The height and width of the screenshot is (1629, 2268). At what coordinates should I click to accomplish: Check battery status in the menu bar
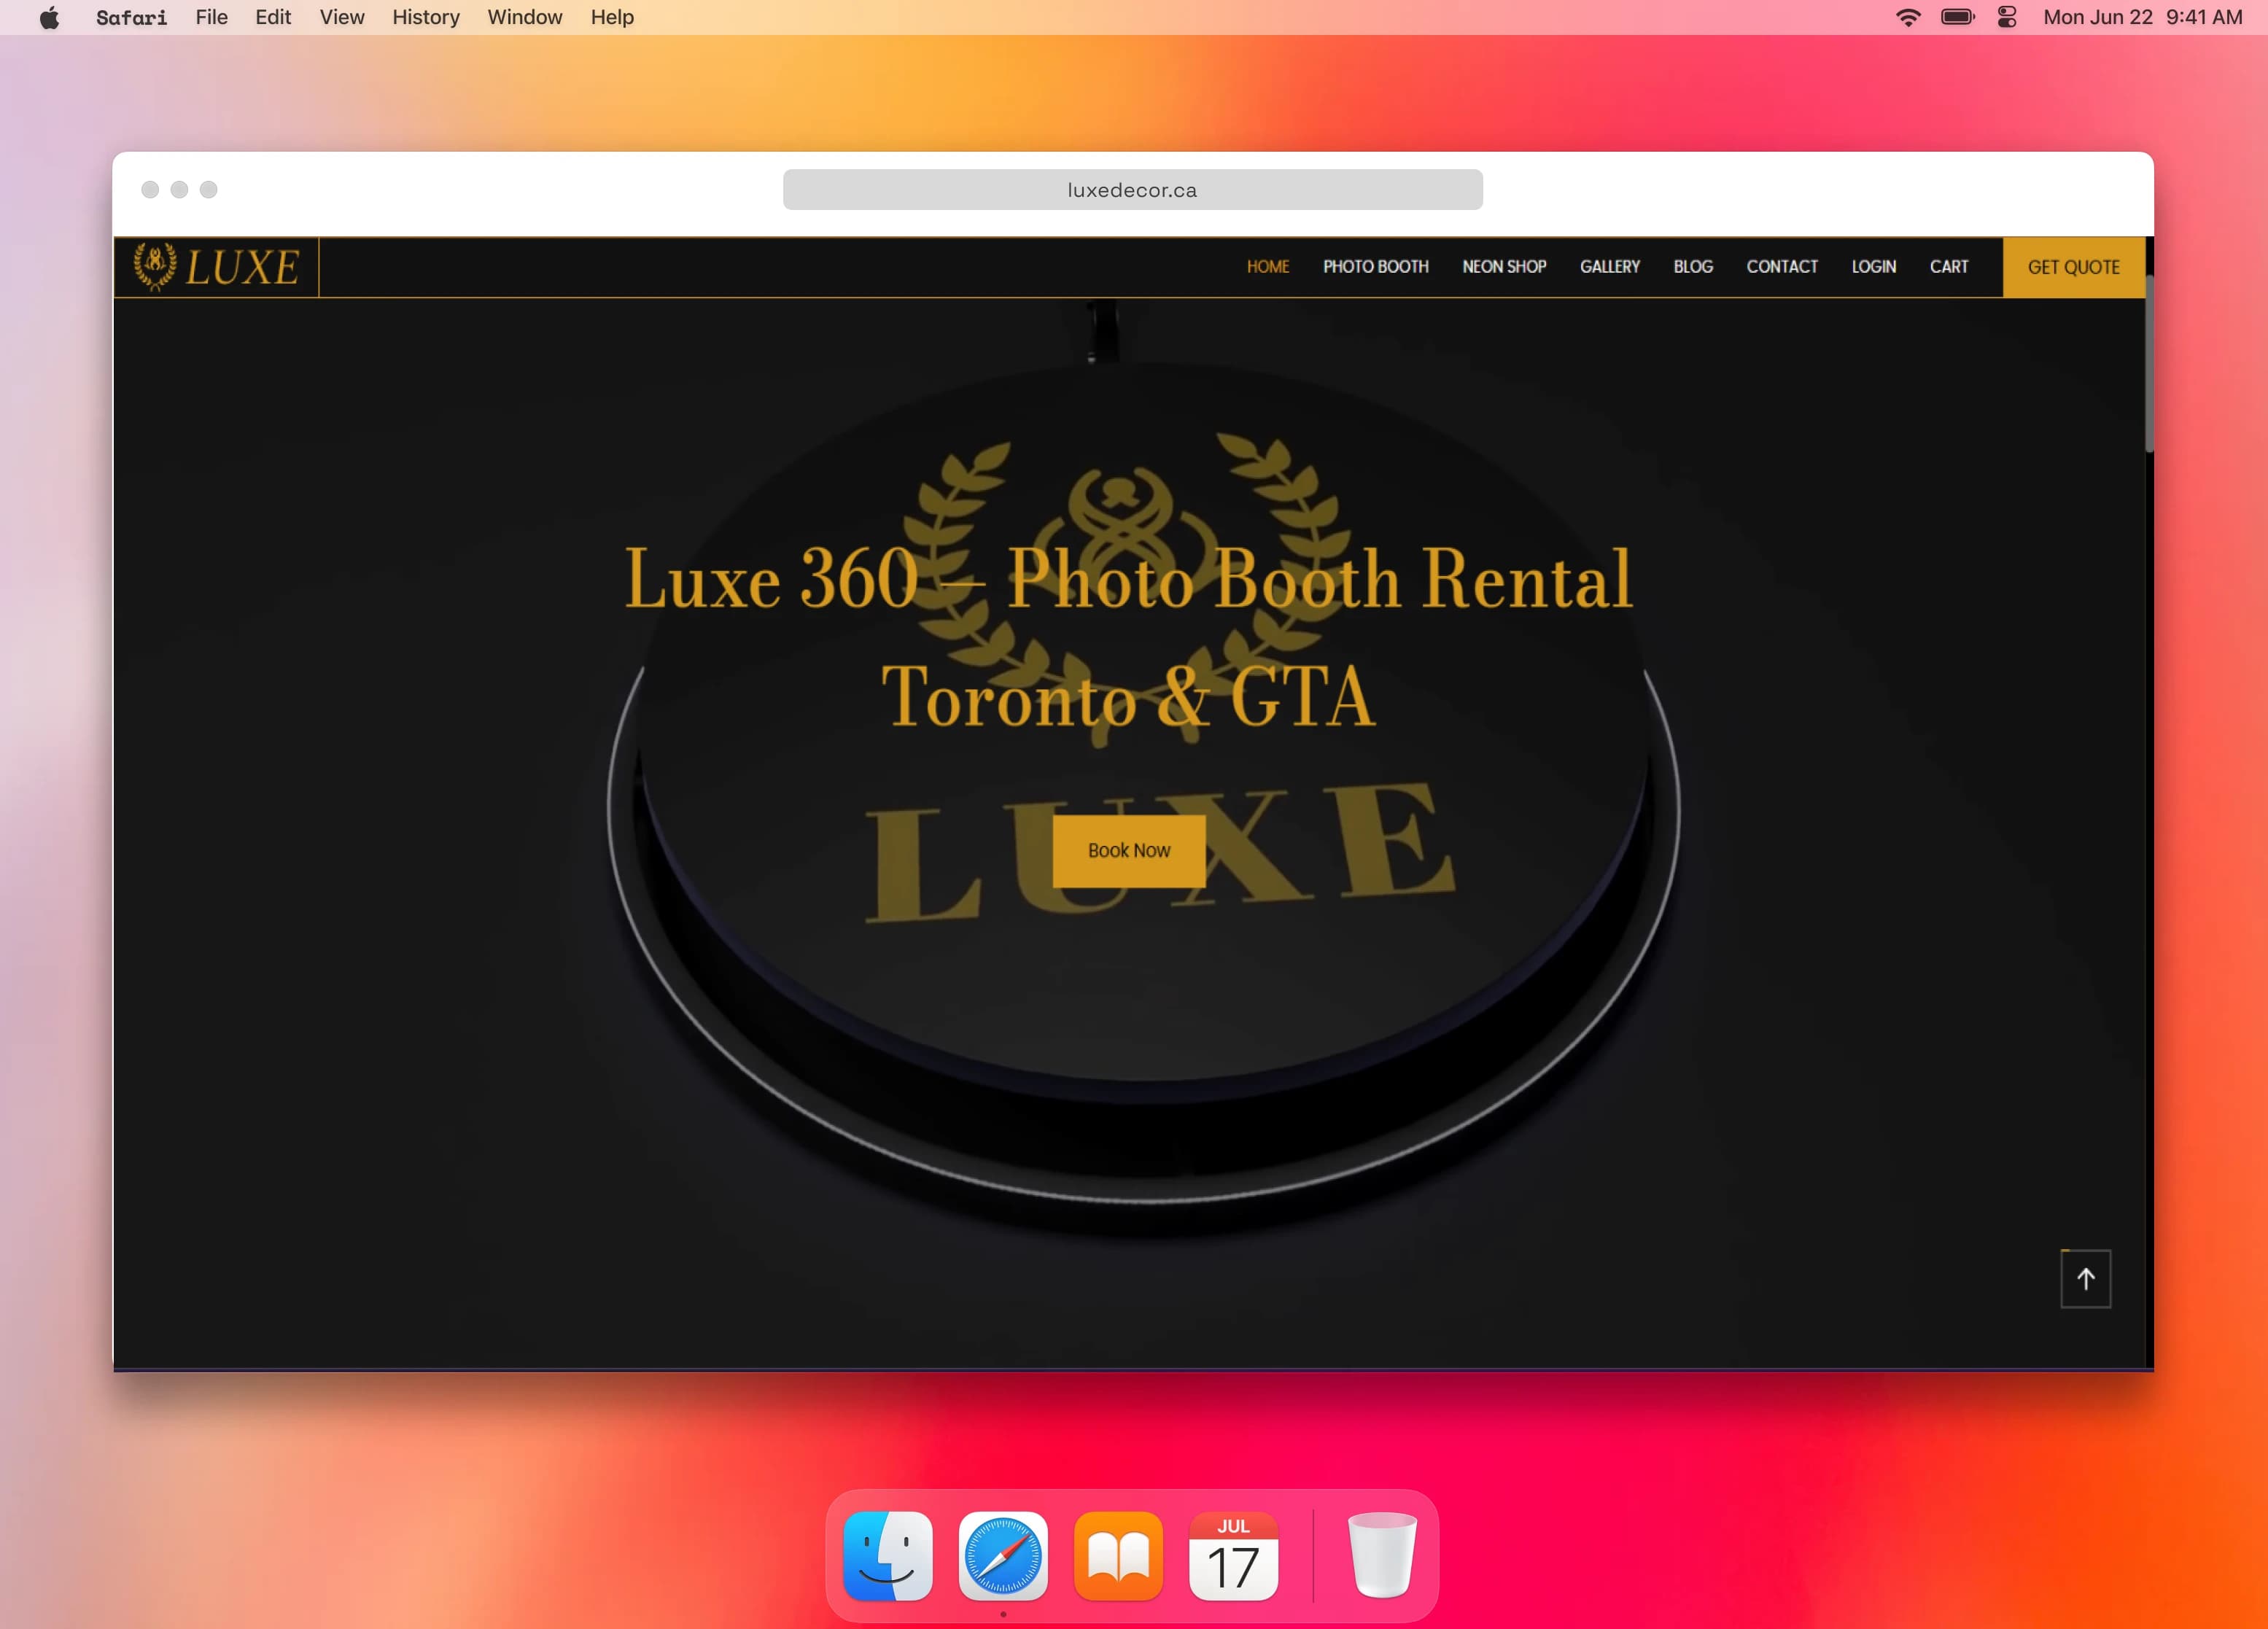point(1957,17)
